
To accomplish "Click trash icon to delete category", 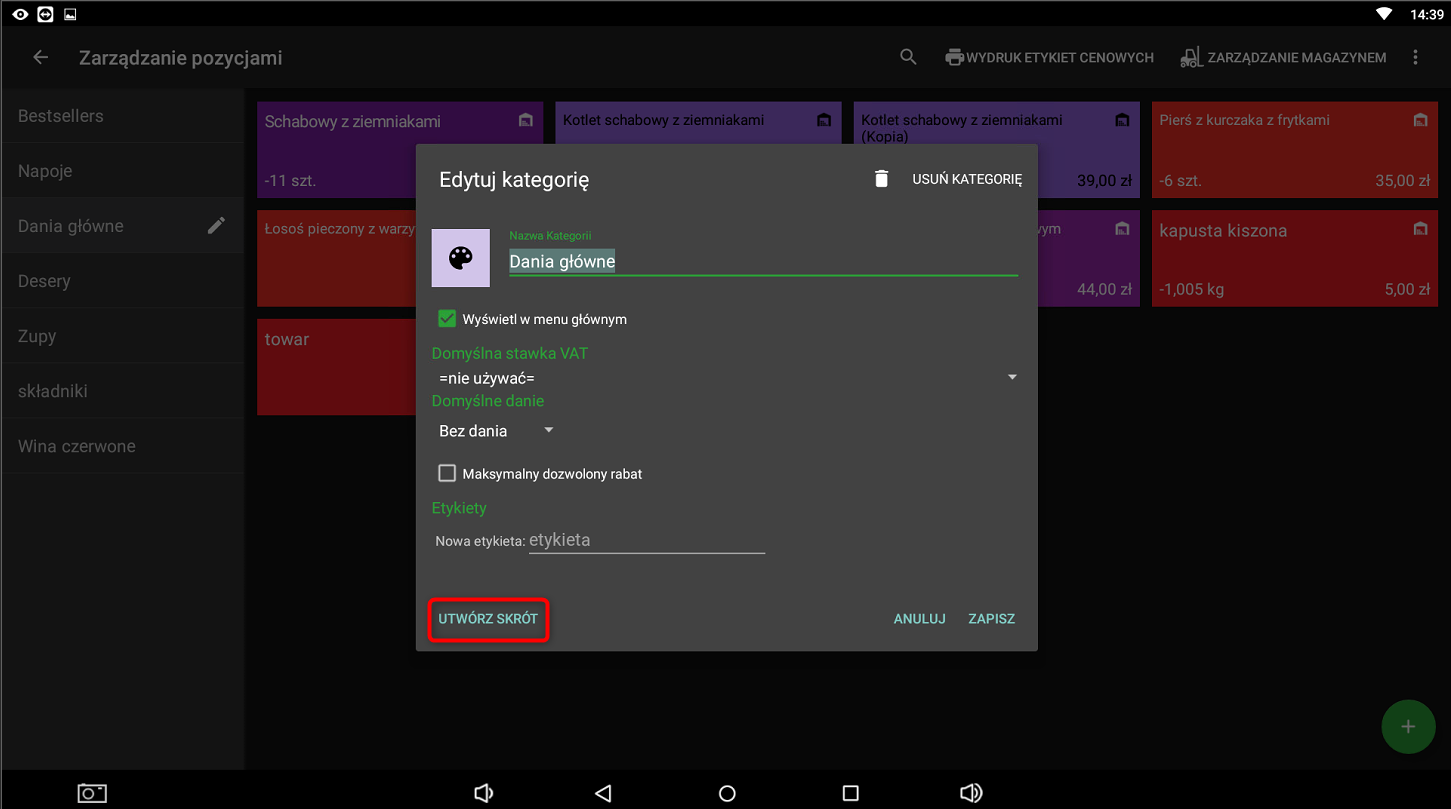I will coord(881,179).
